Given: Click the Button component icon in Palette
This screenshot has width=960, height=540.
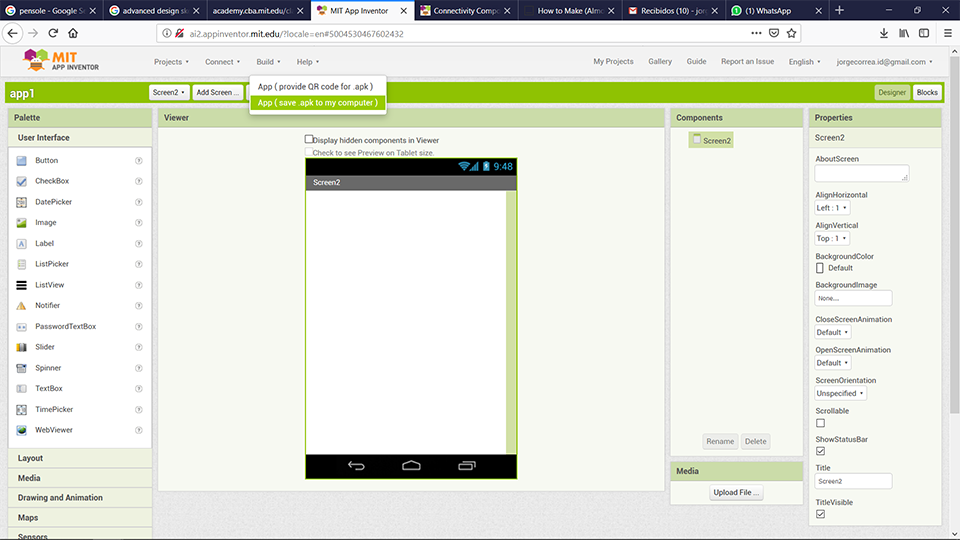Looking at the screenshot, I should click(x=21, y=160).
